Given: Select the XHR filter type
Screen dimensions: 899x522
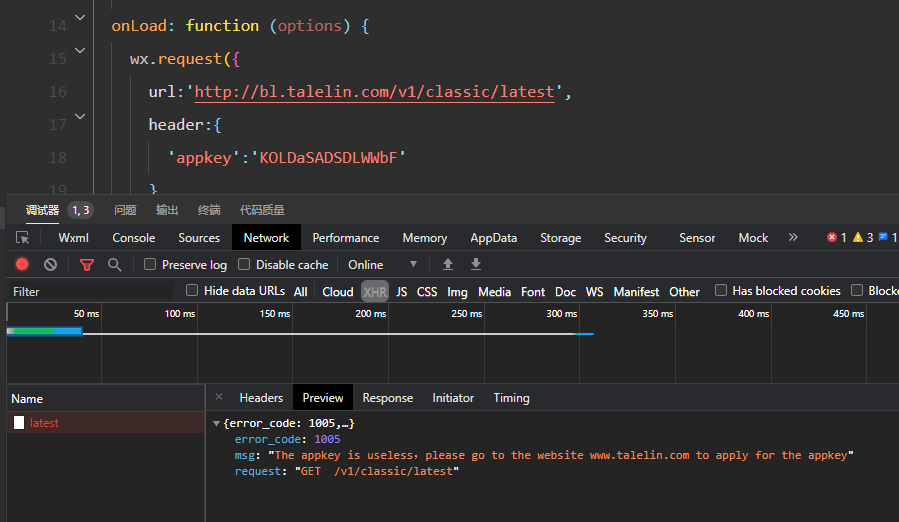Looking at the screenshot, I should pos(375,292).
